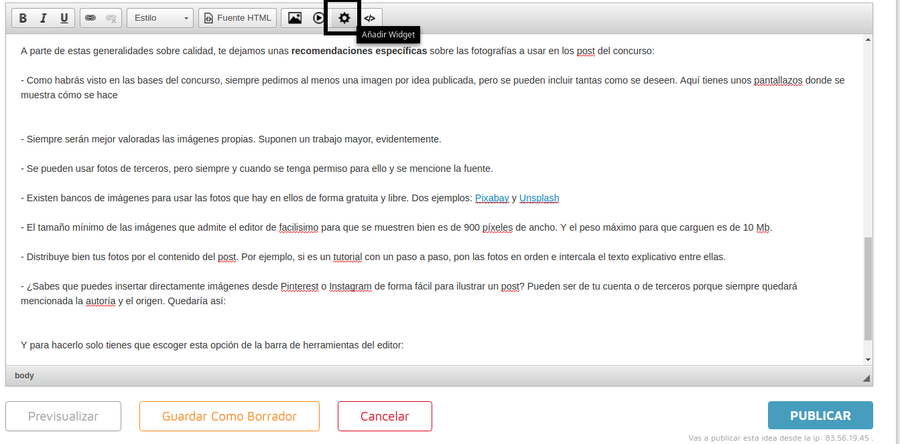Screen dimensions: 900x444
Task: Switch to Fuente HTML source view
Action: click(x=236, y=18)
